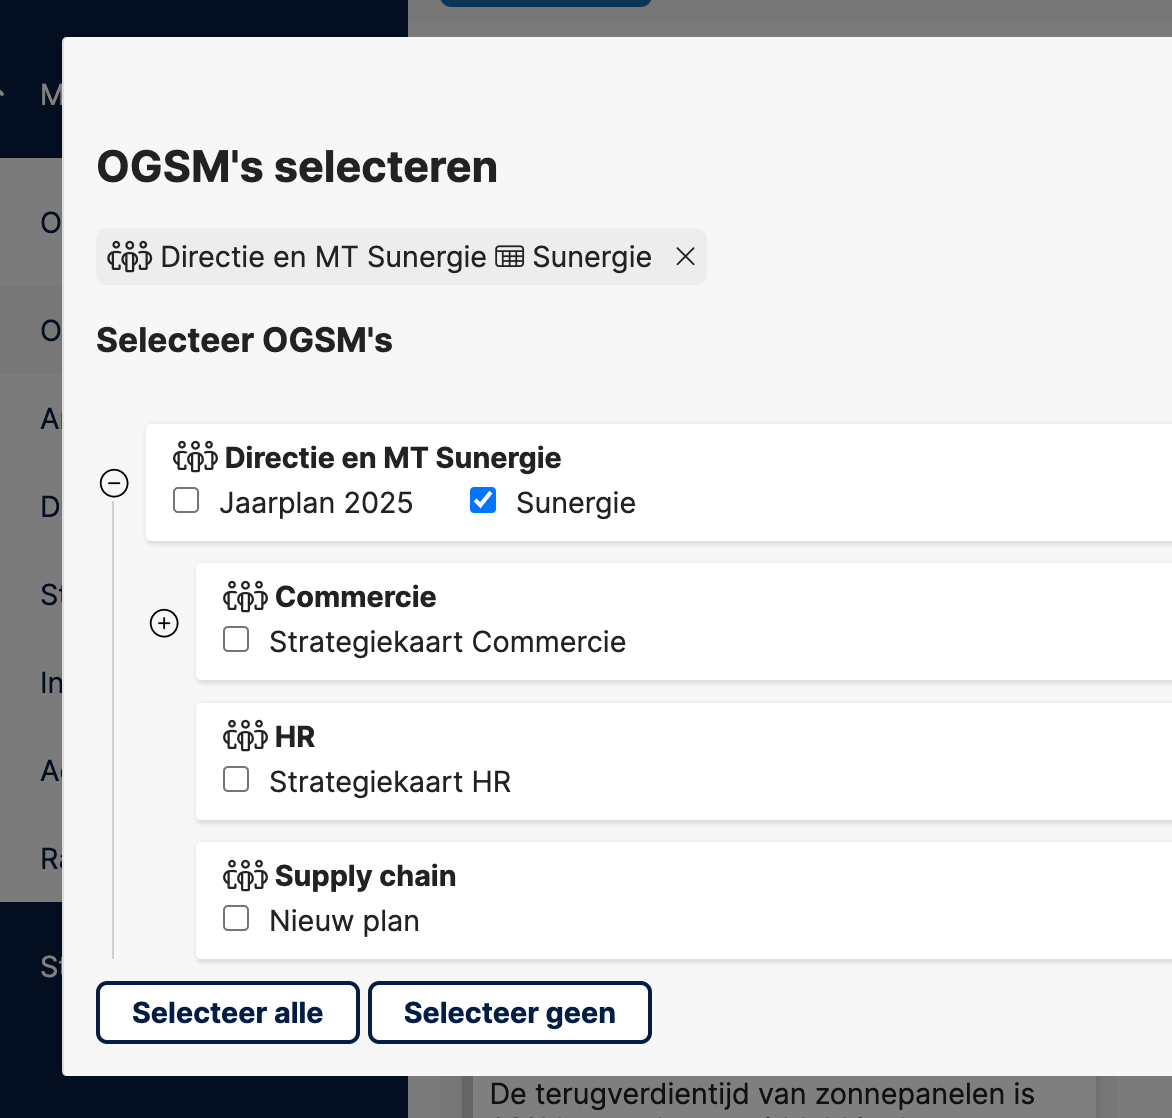The width and height of the screenshot is (1172, 1118).
Task: Check the Strategiekaart HR checkbox
Action: 236,779
